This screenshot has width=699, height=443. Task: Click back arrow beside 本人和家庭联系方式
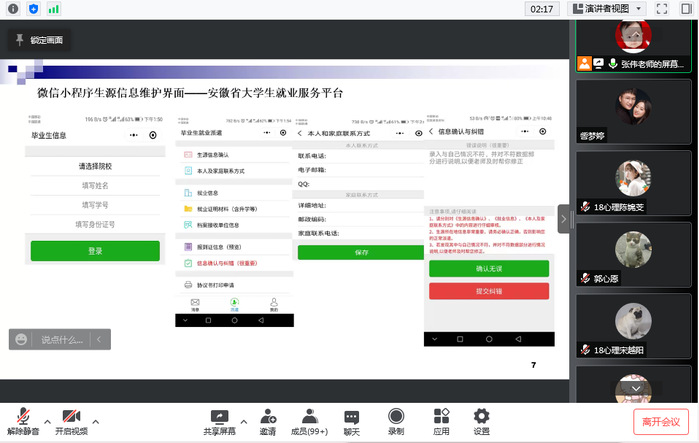[300, 133]
